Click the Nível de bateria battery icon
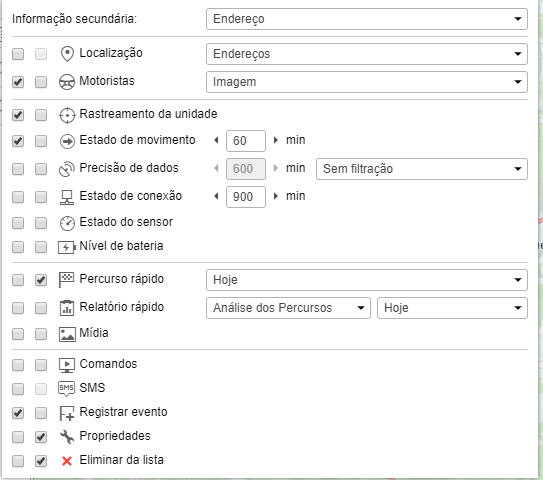The height and width of the screenshot is (480, 543). click(x=67, y=247)
